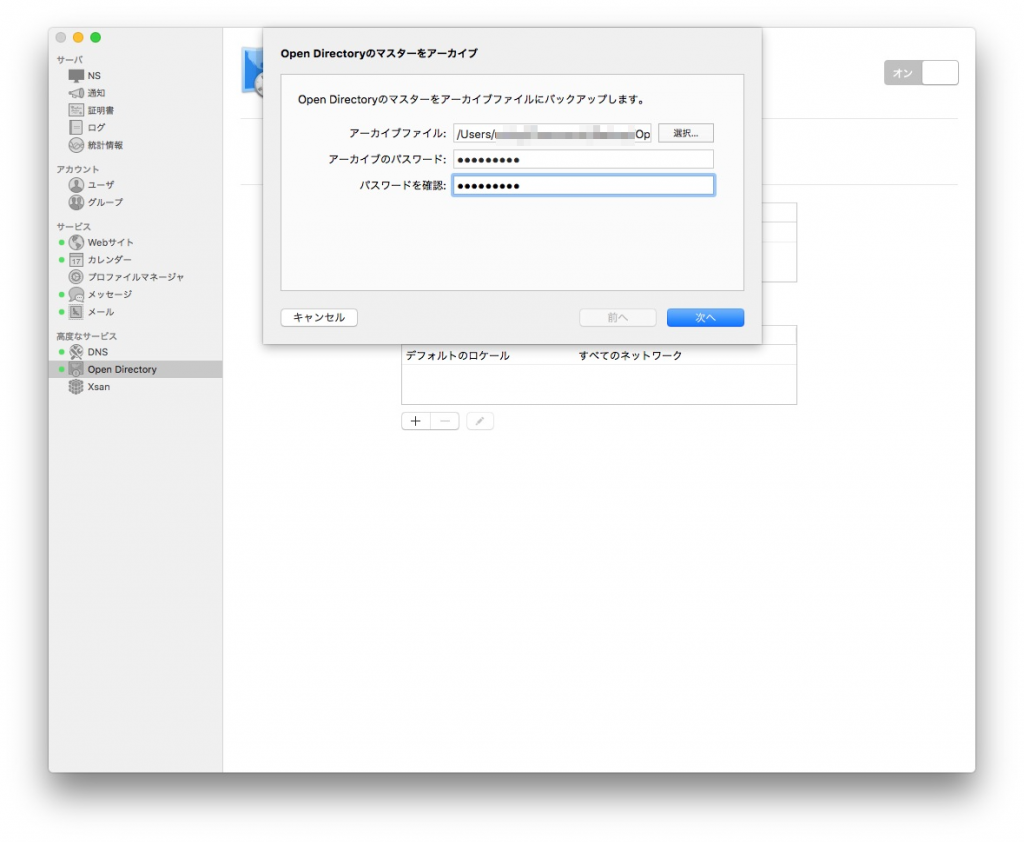Click the 高度なサービス section header
The width and height of the screenshot is (1024, 842).
[86, 336]
